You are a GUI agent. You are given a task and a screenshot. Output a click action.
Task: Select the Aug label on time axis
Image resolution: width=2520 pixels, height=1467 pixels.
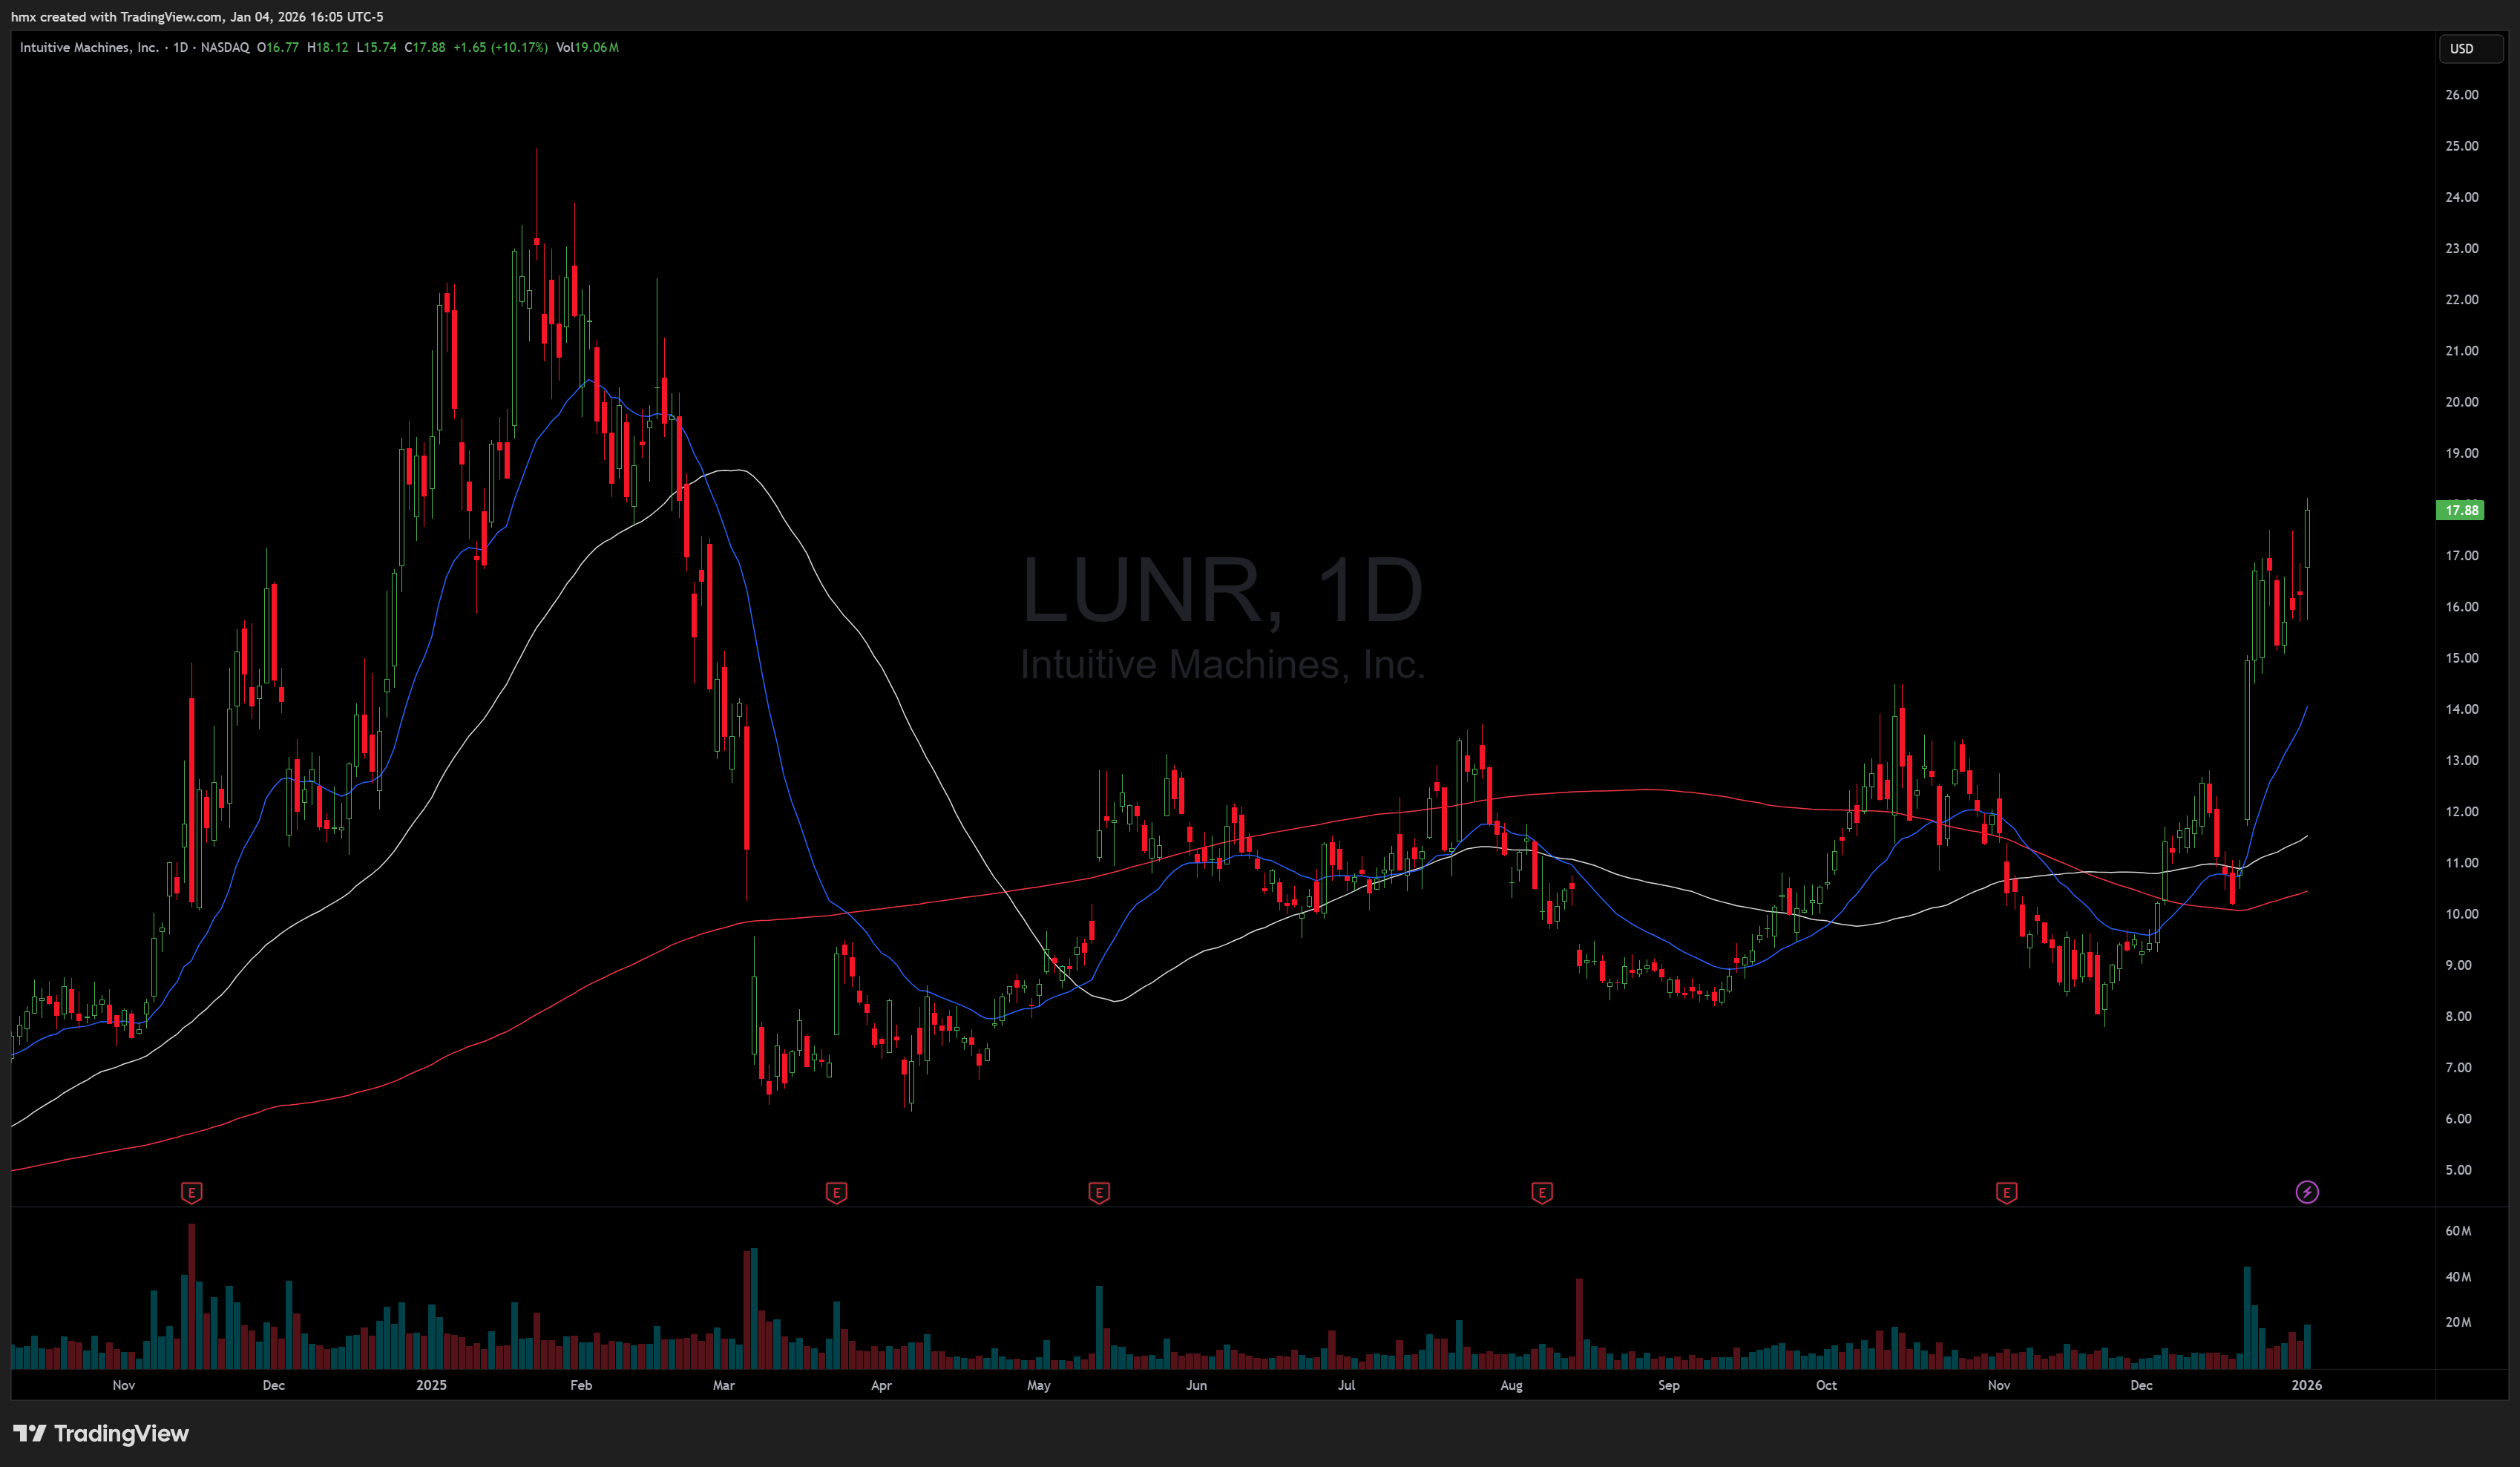1511,1385
